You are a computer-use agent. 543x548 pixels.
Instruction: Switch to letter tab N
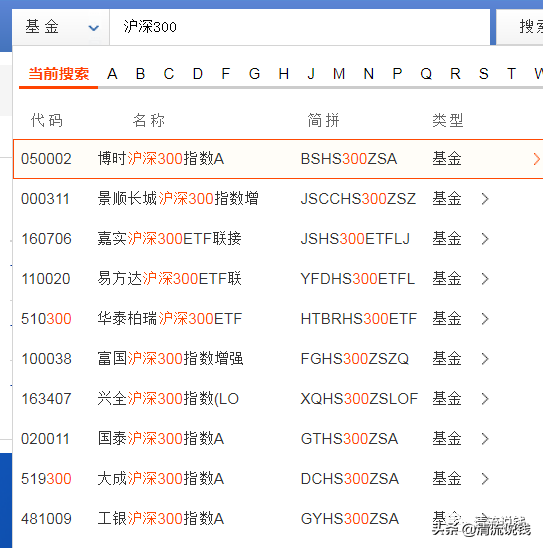point(369,74)
